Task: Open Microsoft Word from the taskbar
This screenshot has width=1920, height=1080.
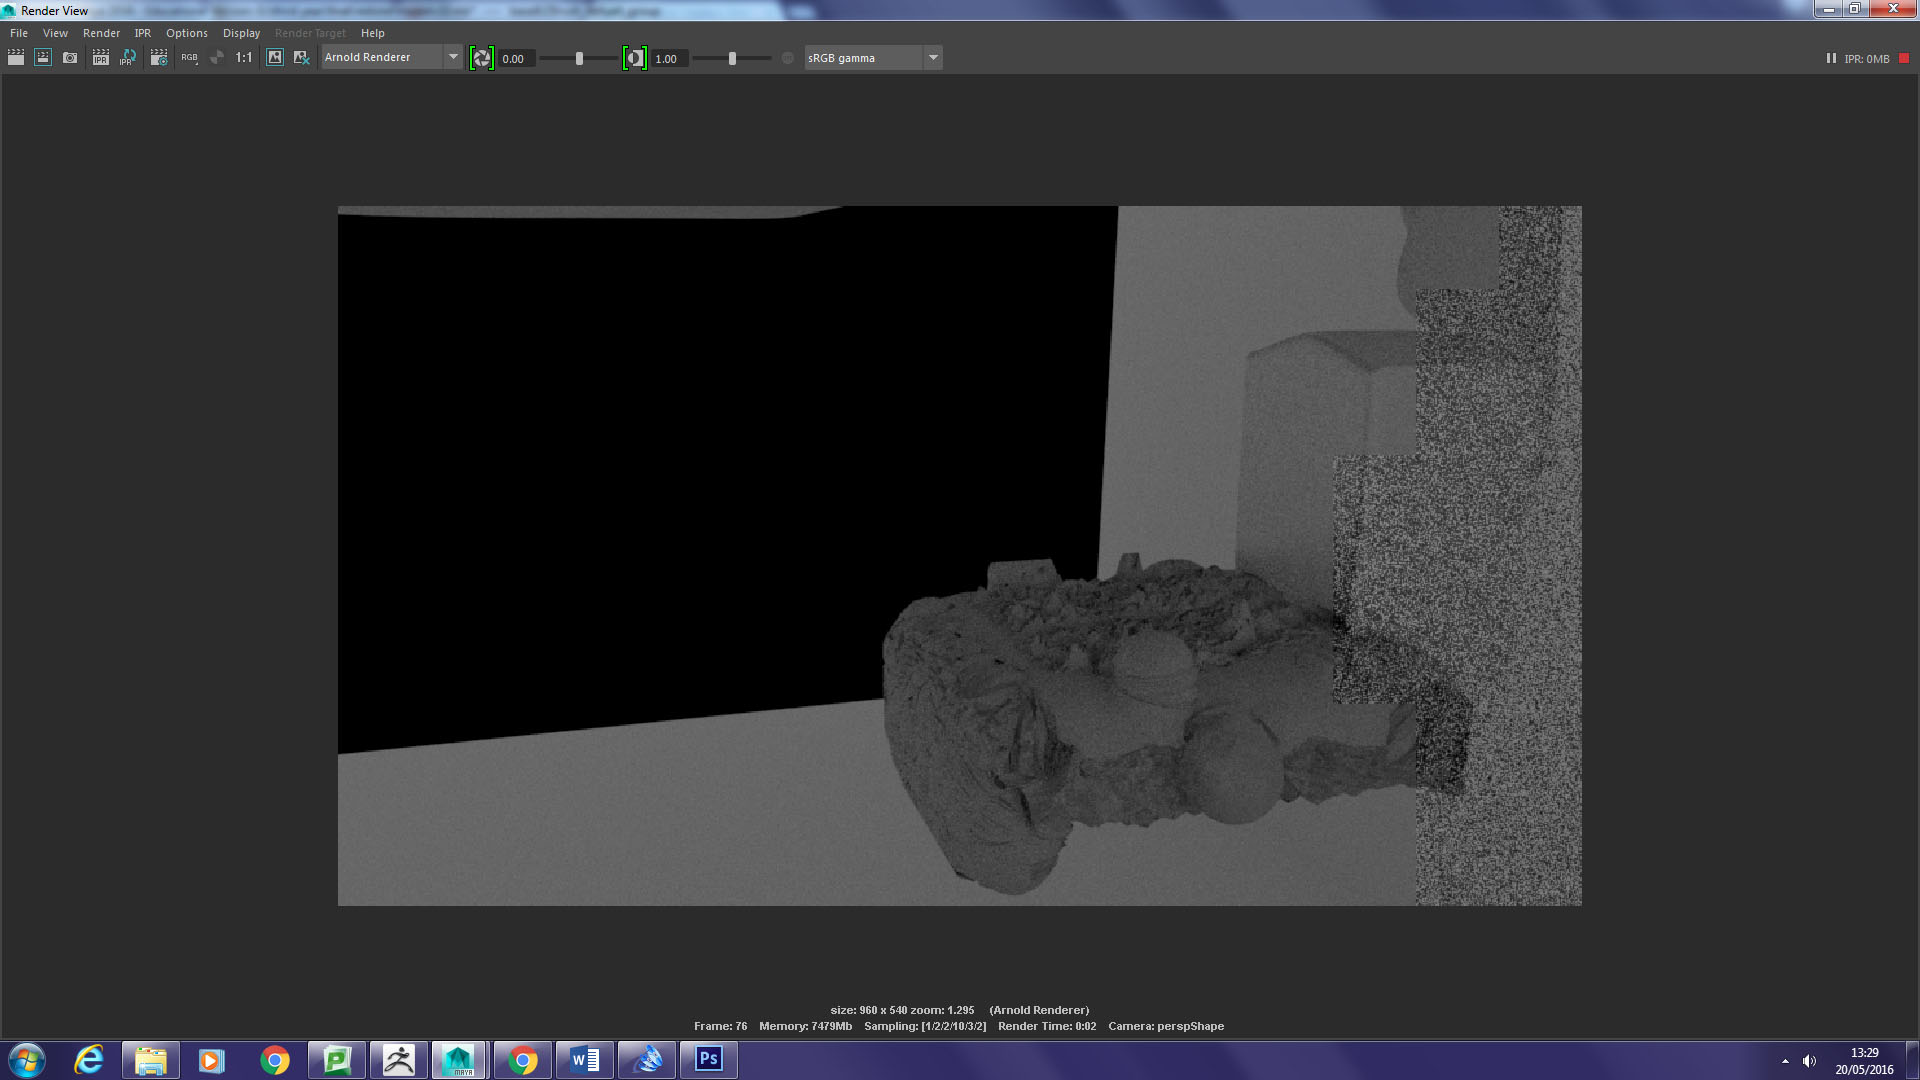Action: (x=585, y=1060)
